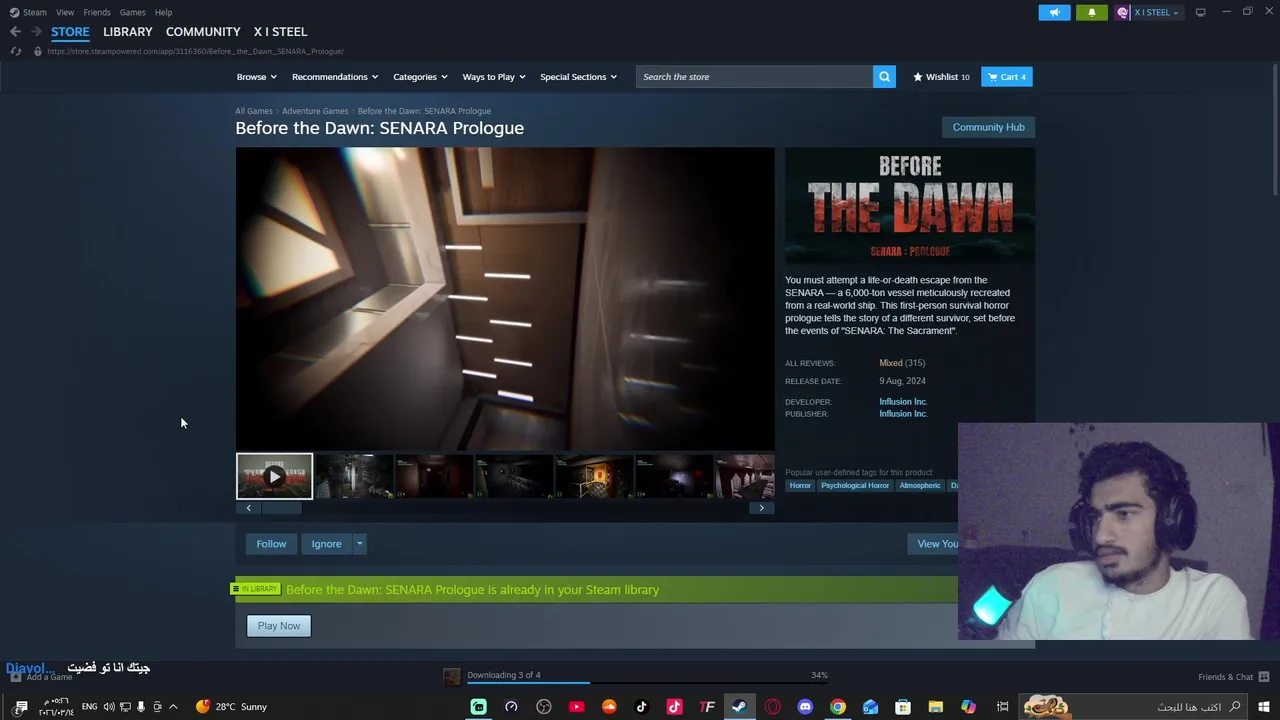Open File Explorer in the taskbar
This screenshot has width=1280, height=720.
pos(935,707)
